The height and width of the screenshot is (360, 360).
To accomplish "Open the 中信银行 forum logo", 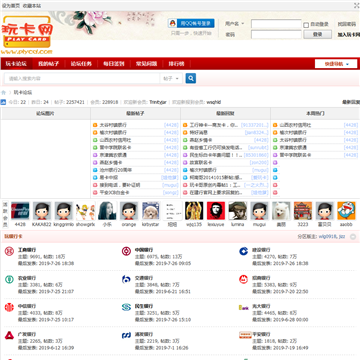I will point(9,307).
